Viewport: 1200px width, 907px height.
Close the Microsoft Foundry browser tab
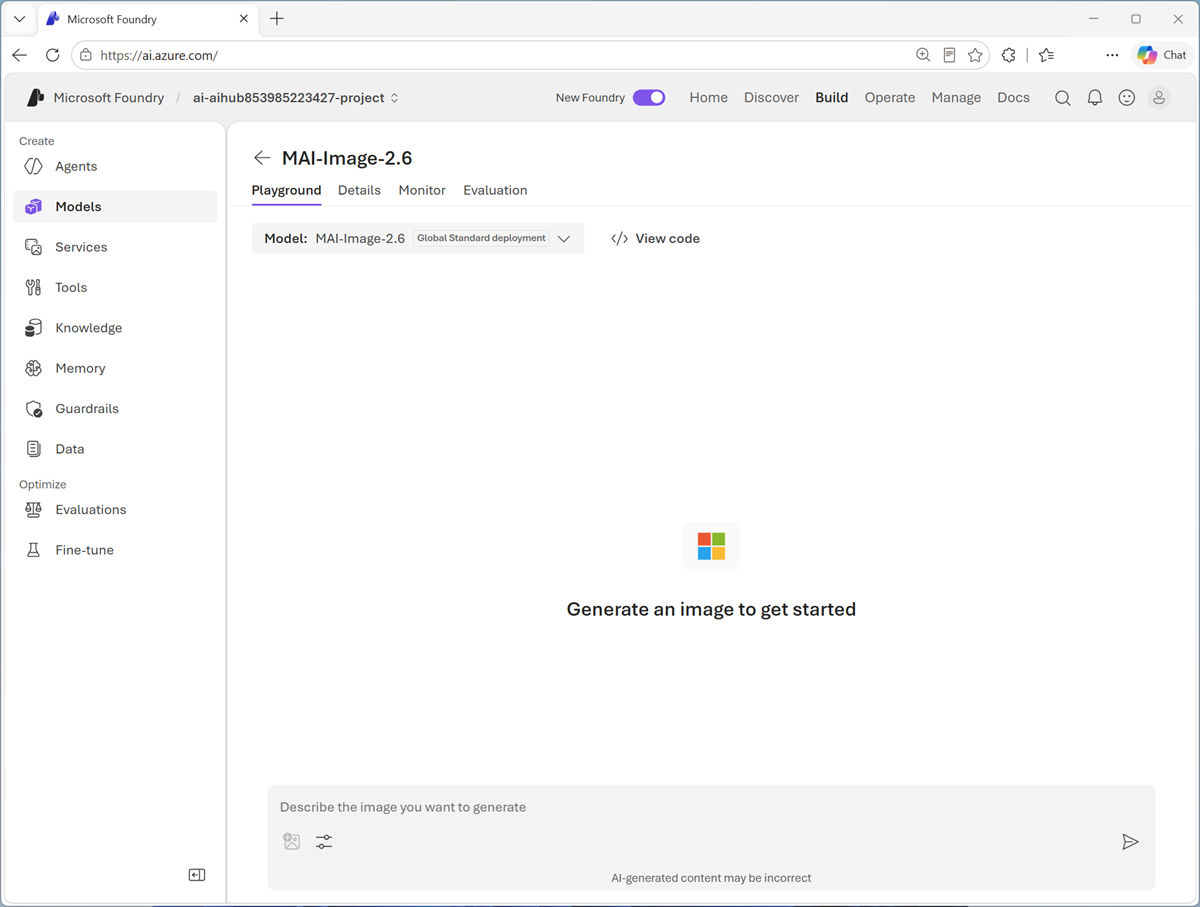244,19
